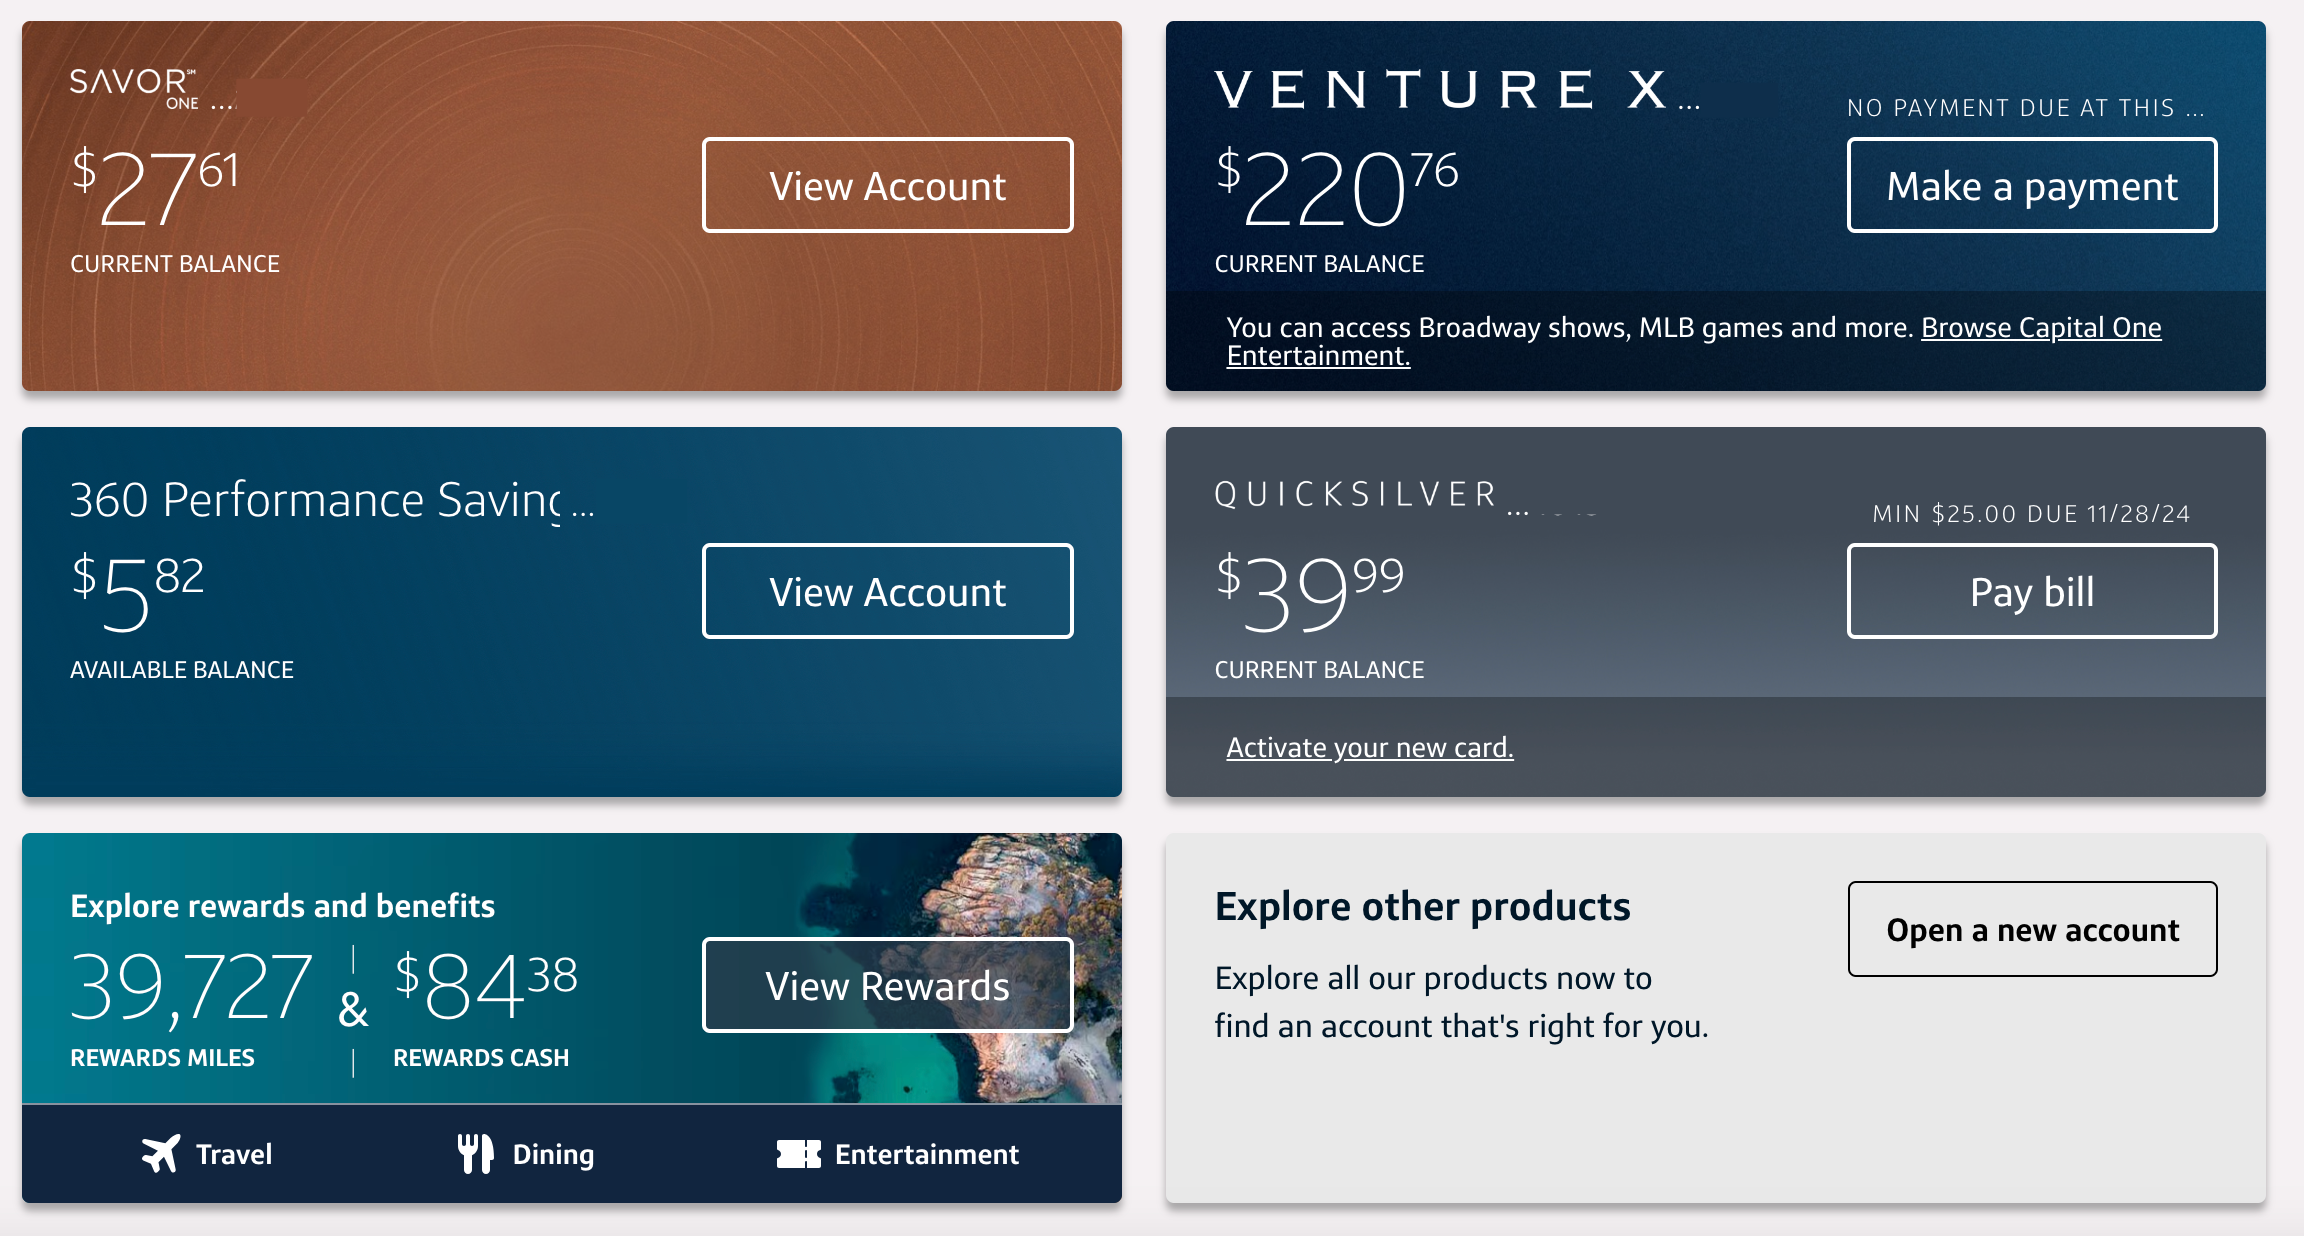Click the 360 Performance Savings account title
The width and height of the screenshot is (2304, 1236).
pyautogui.click(x=315, y=500)
